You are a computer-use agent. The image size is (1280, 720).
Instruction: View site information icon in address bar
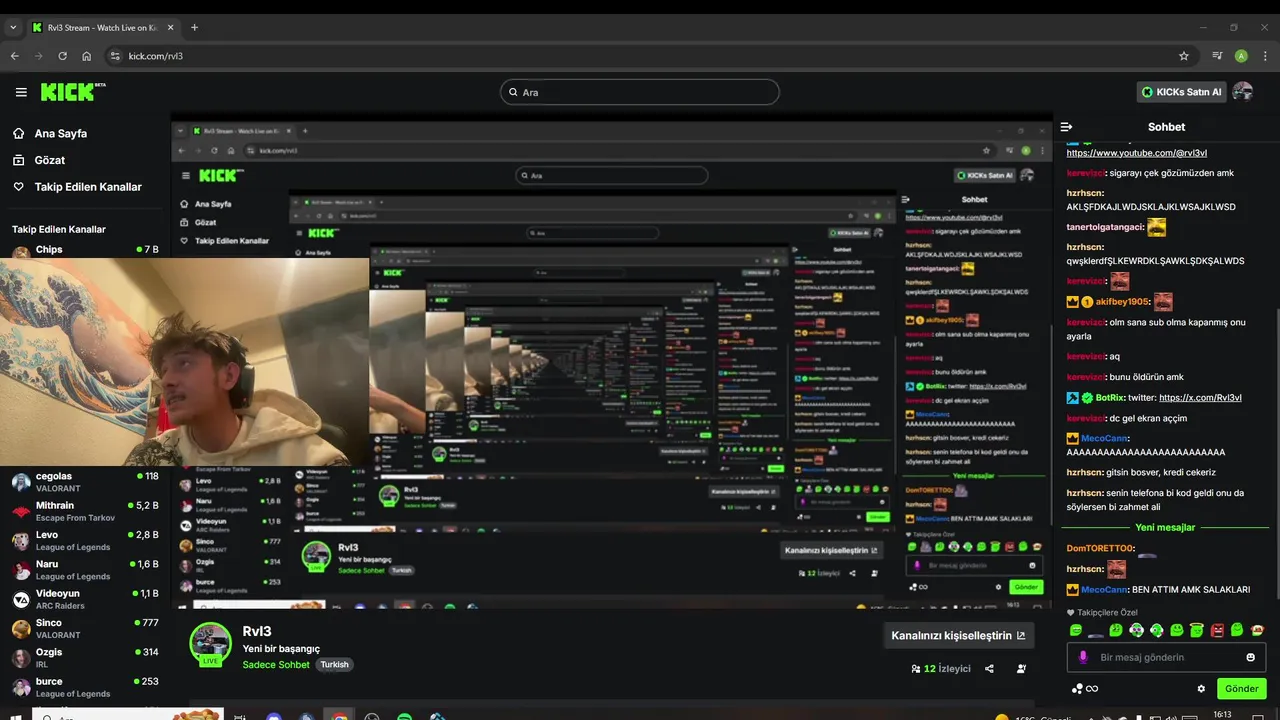(x=115, y=56)
